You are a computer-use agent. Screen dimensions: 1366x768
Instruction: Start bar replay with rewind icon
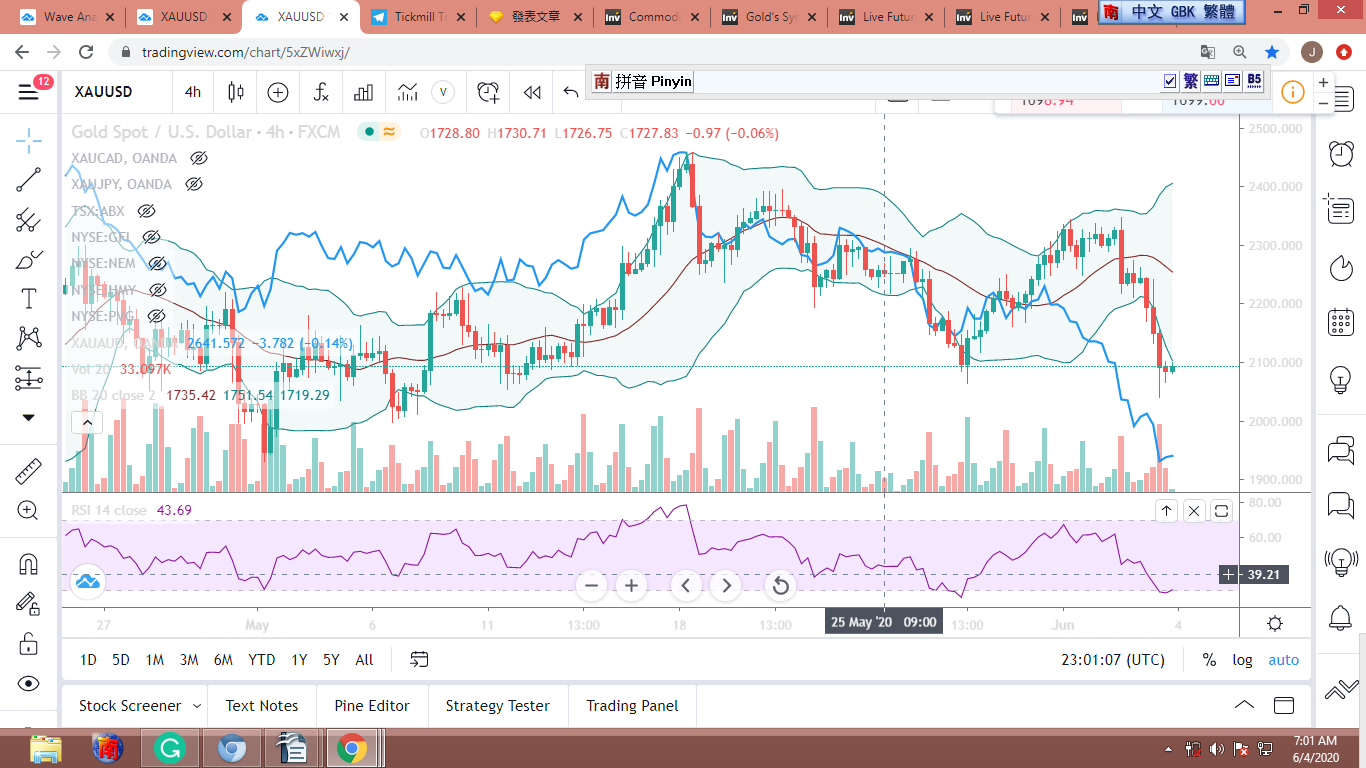click(x=532, y=92)
